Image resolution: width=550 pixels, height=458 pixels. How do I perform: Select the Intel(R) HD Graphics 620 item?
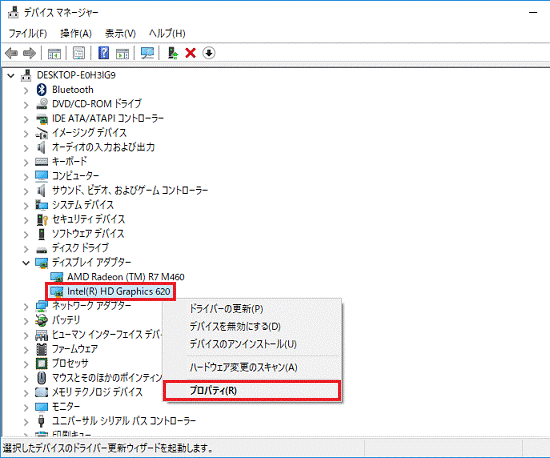coord(119,291)
